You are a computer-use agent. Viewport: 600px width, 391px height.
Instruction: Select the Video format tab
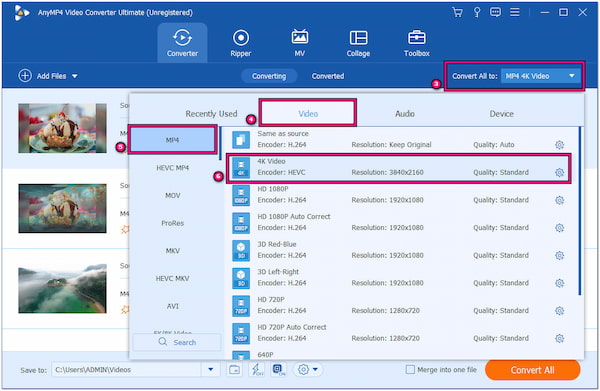(x=308, y=113)
